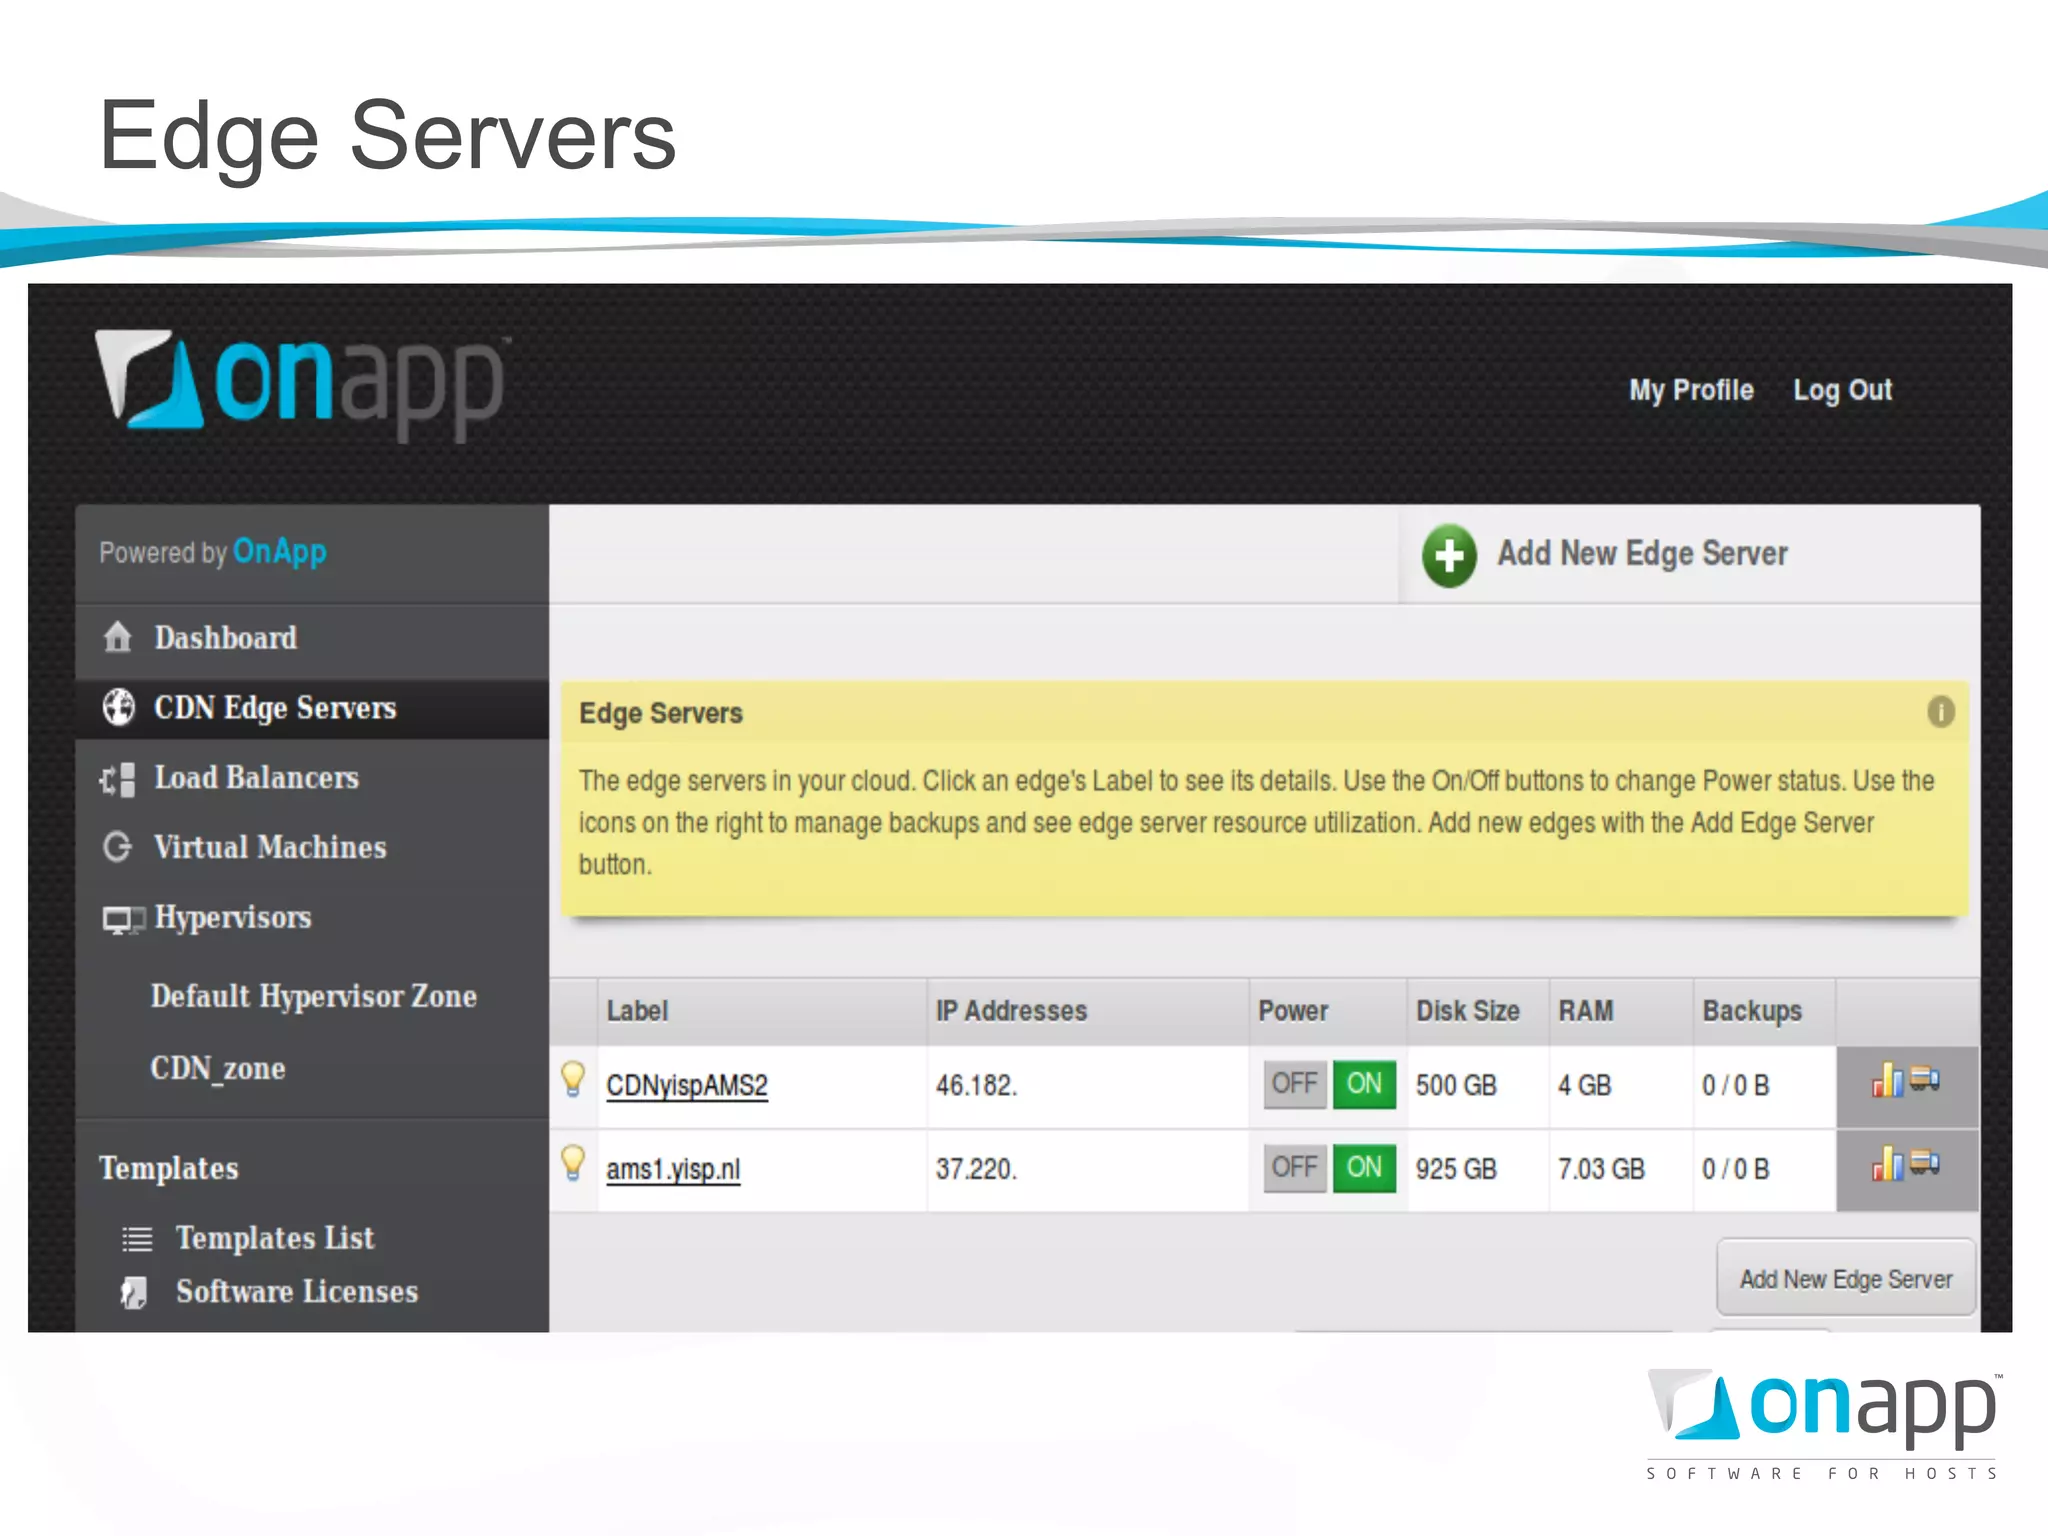Image resolution: width=2048 pixels, height=1536 pixels.
Task: Open Hypervisors menu item
Action: [x=233, y=918]
